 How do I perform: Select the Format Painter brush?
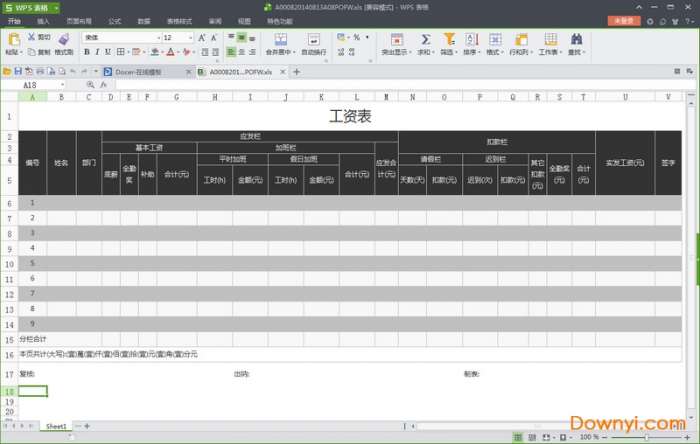coord(64,39)
